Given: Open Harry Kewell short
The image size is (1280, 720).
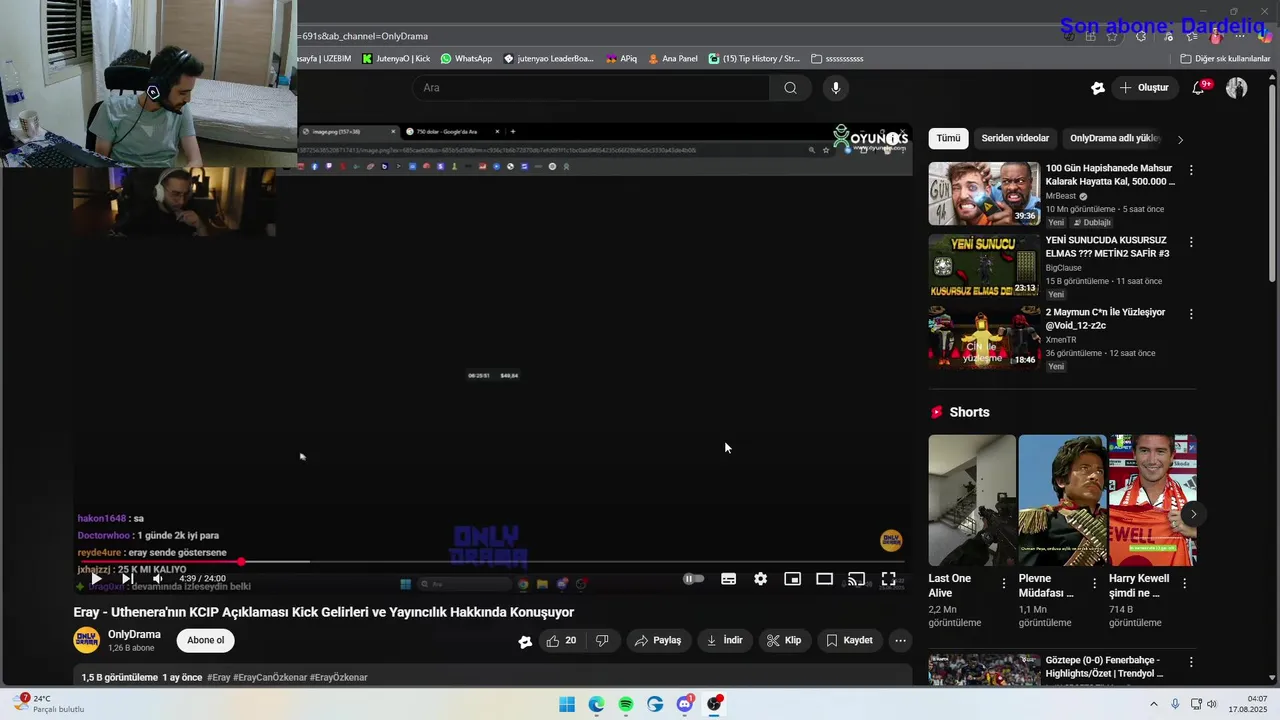Looking at the screenshot, I should pos(1152,500).
